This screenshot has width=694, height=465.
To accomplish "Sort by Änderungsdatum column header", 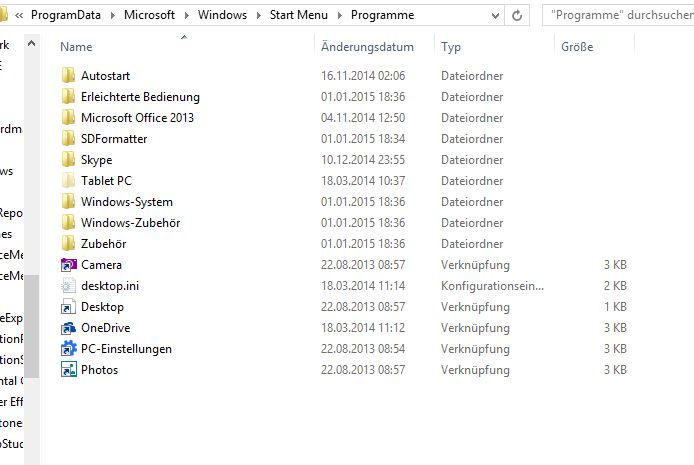I will (367, 47).
